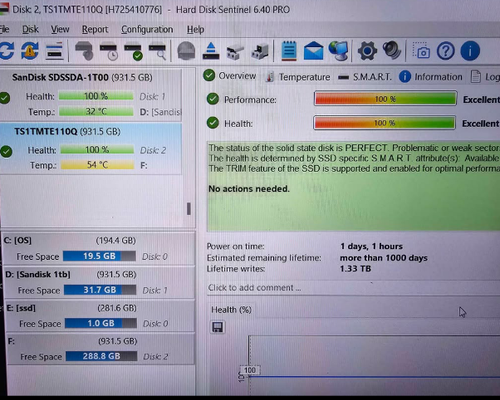The height and width of the screenshot is (400, 500).
Task: Click the SanDisk 32 °C temperature bar
Action: click(x=96, y=111)
